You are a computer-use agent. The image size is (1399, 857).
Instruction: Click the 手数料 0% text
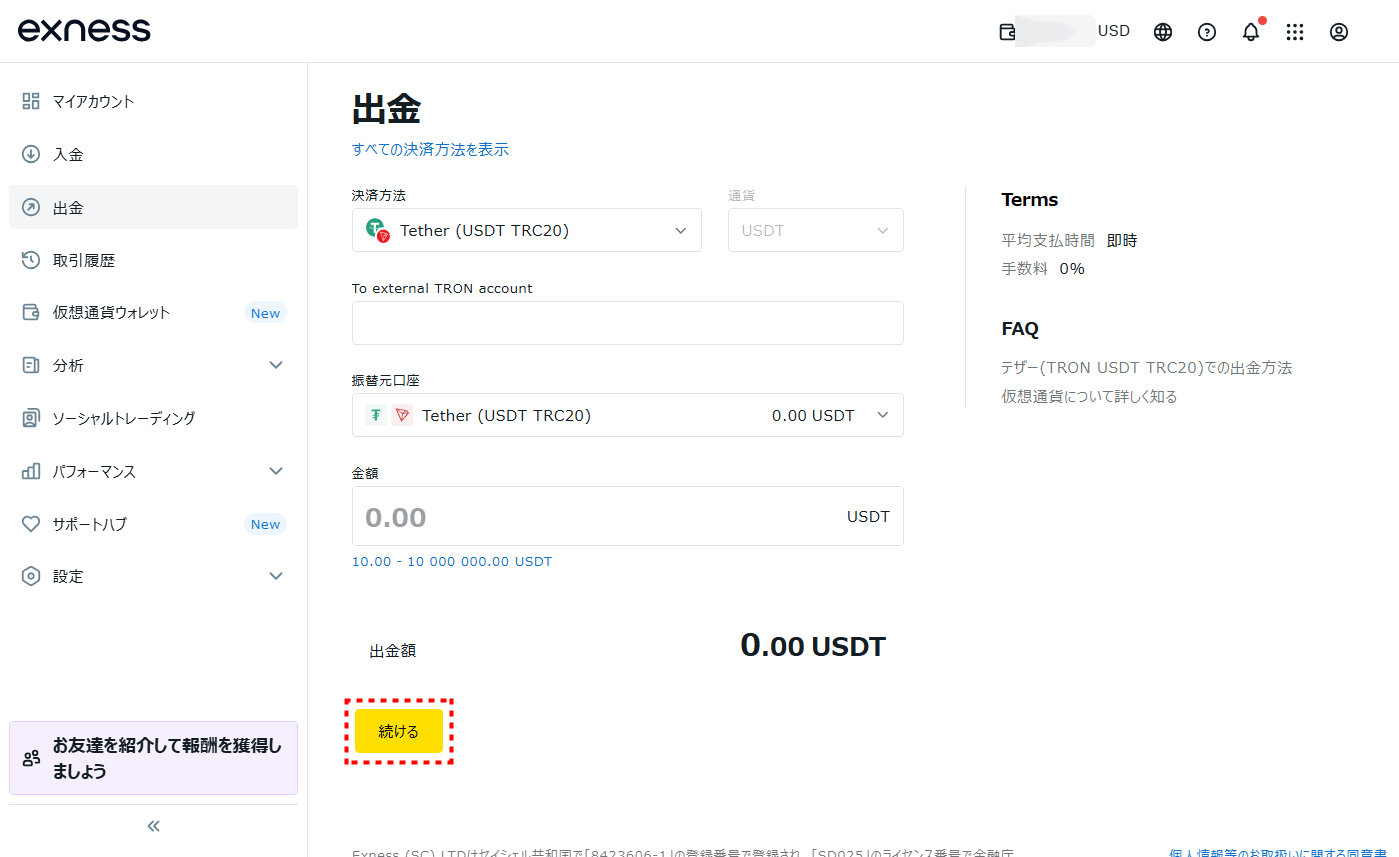pos(1043,268)
